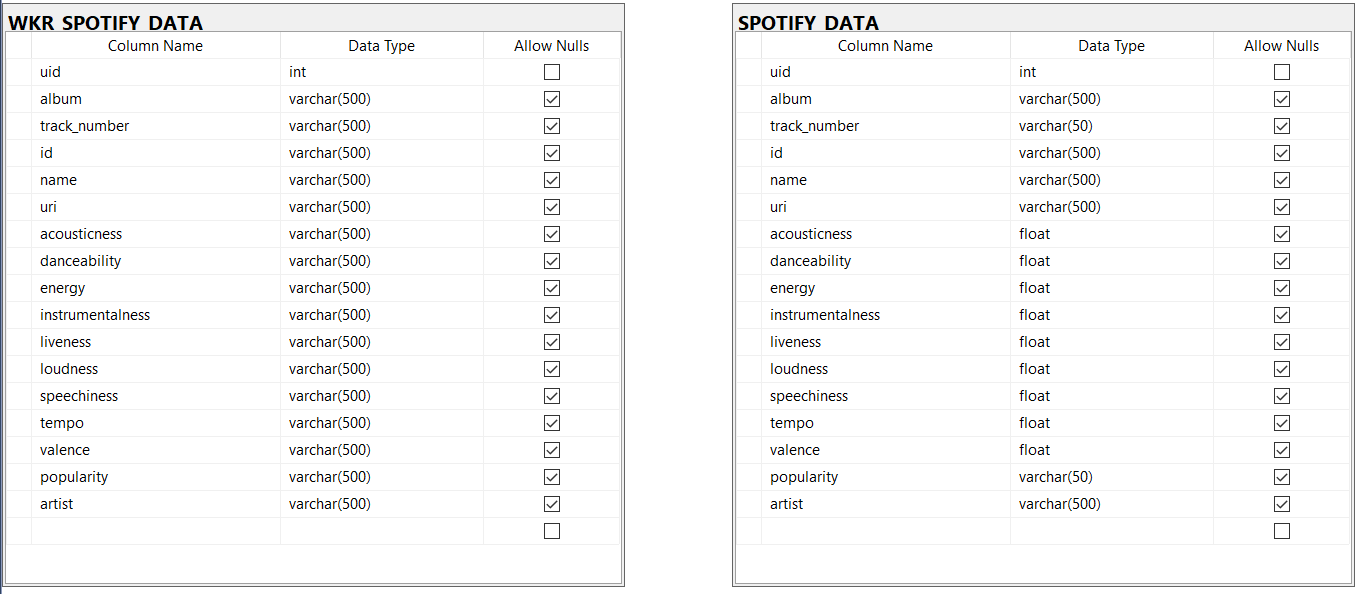Select the instrumentalness row in SPOTIFY DATA
This screenshot has width=1364, height=594.
(747, 314)
